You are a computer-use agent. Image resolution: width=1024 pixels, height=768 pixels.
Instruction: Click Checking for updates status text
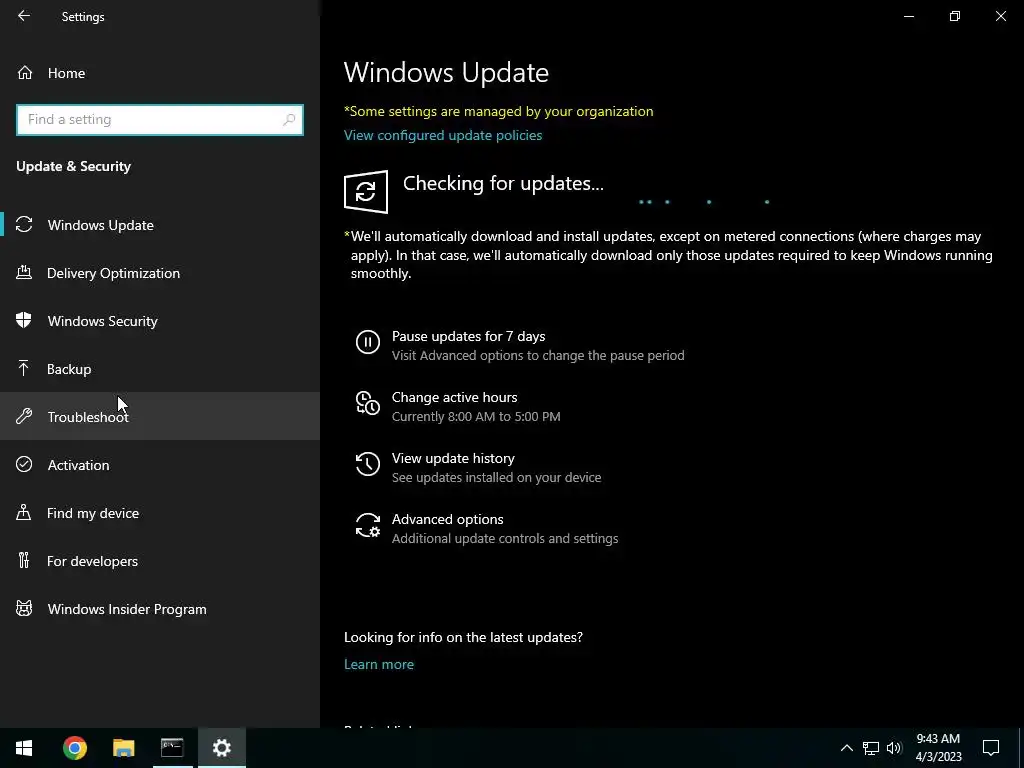pyautogui.click(x=503, y=184)
